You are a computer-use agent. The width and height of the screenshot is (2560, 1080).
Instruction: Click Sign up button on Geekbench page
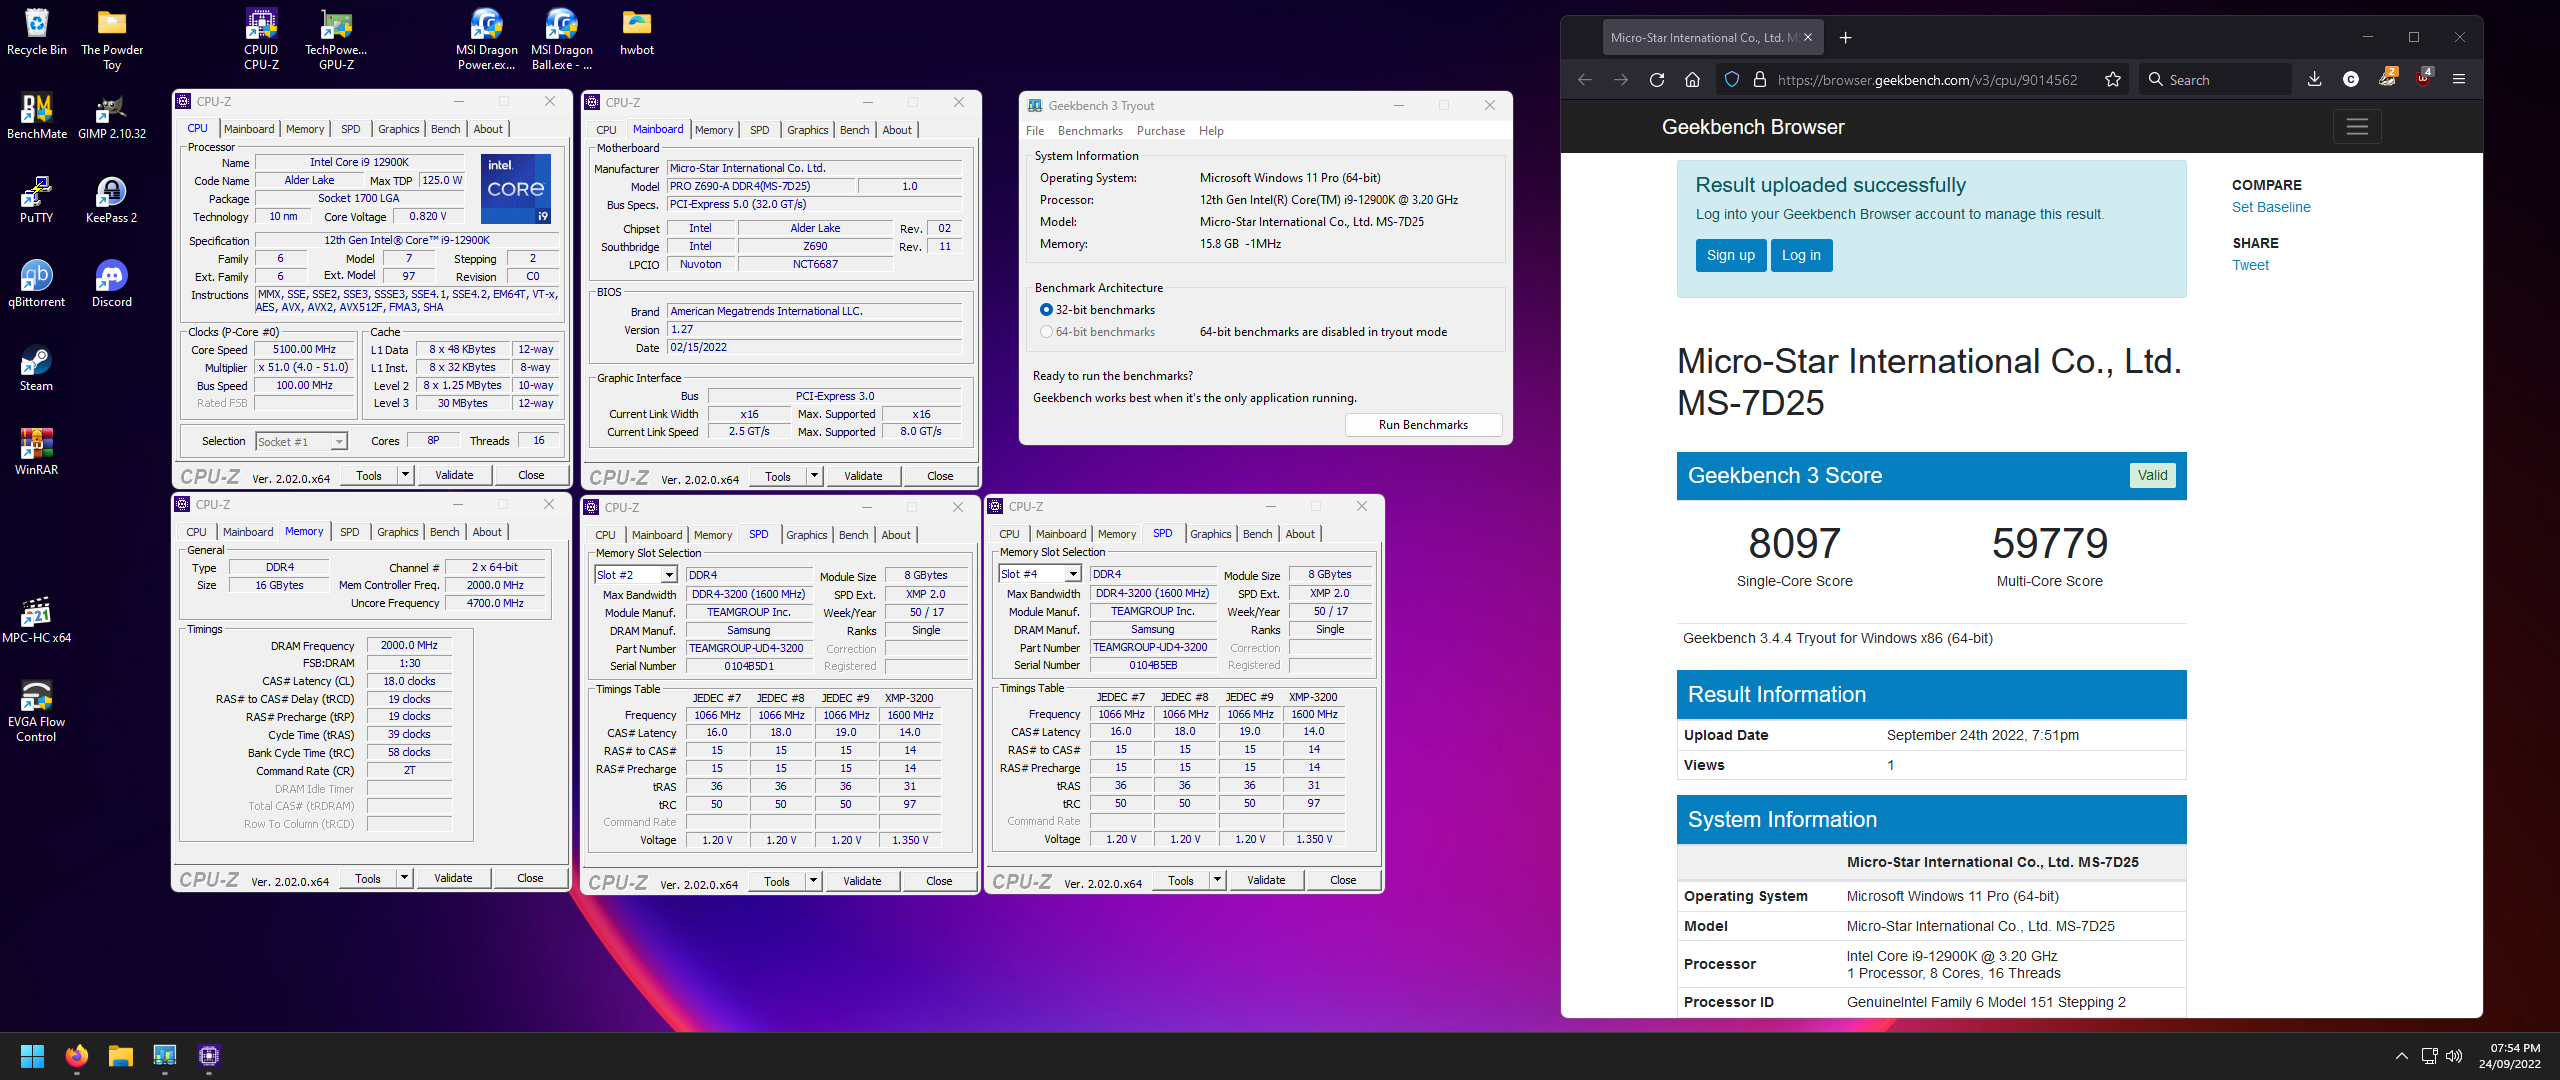click(x=1730, y=255)
